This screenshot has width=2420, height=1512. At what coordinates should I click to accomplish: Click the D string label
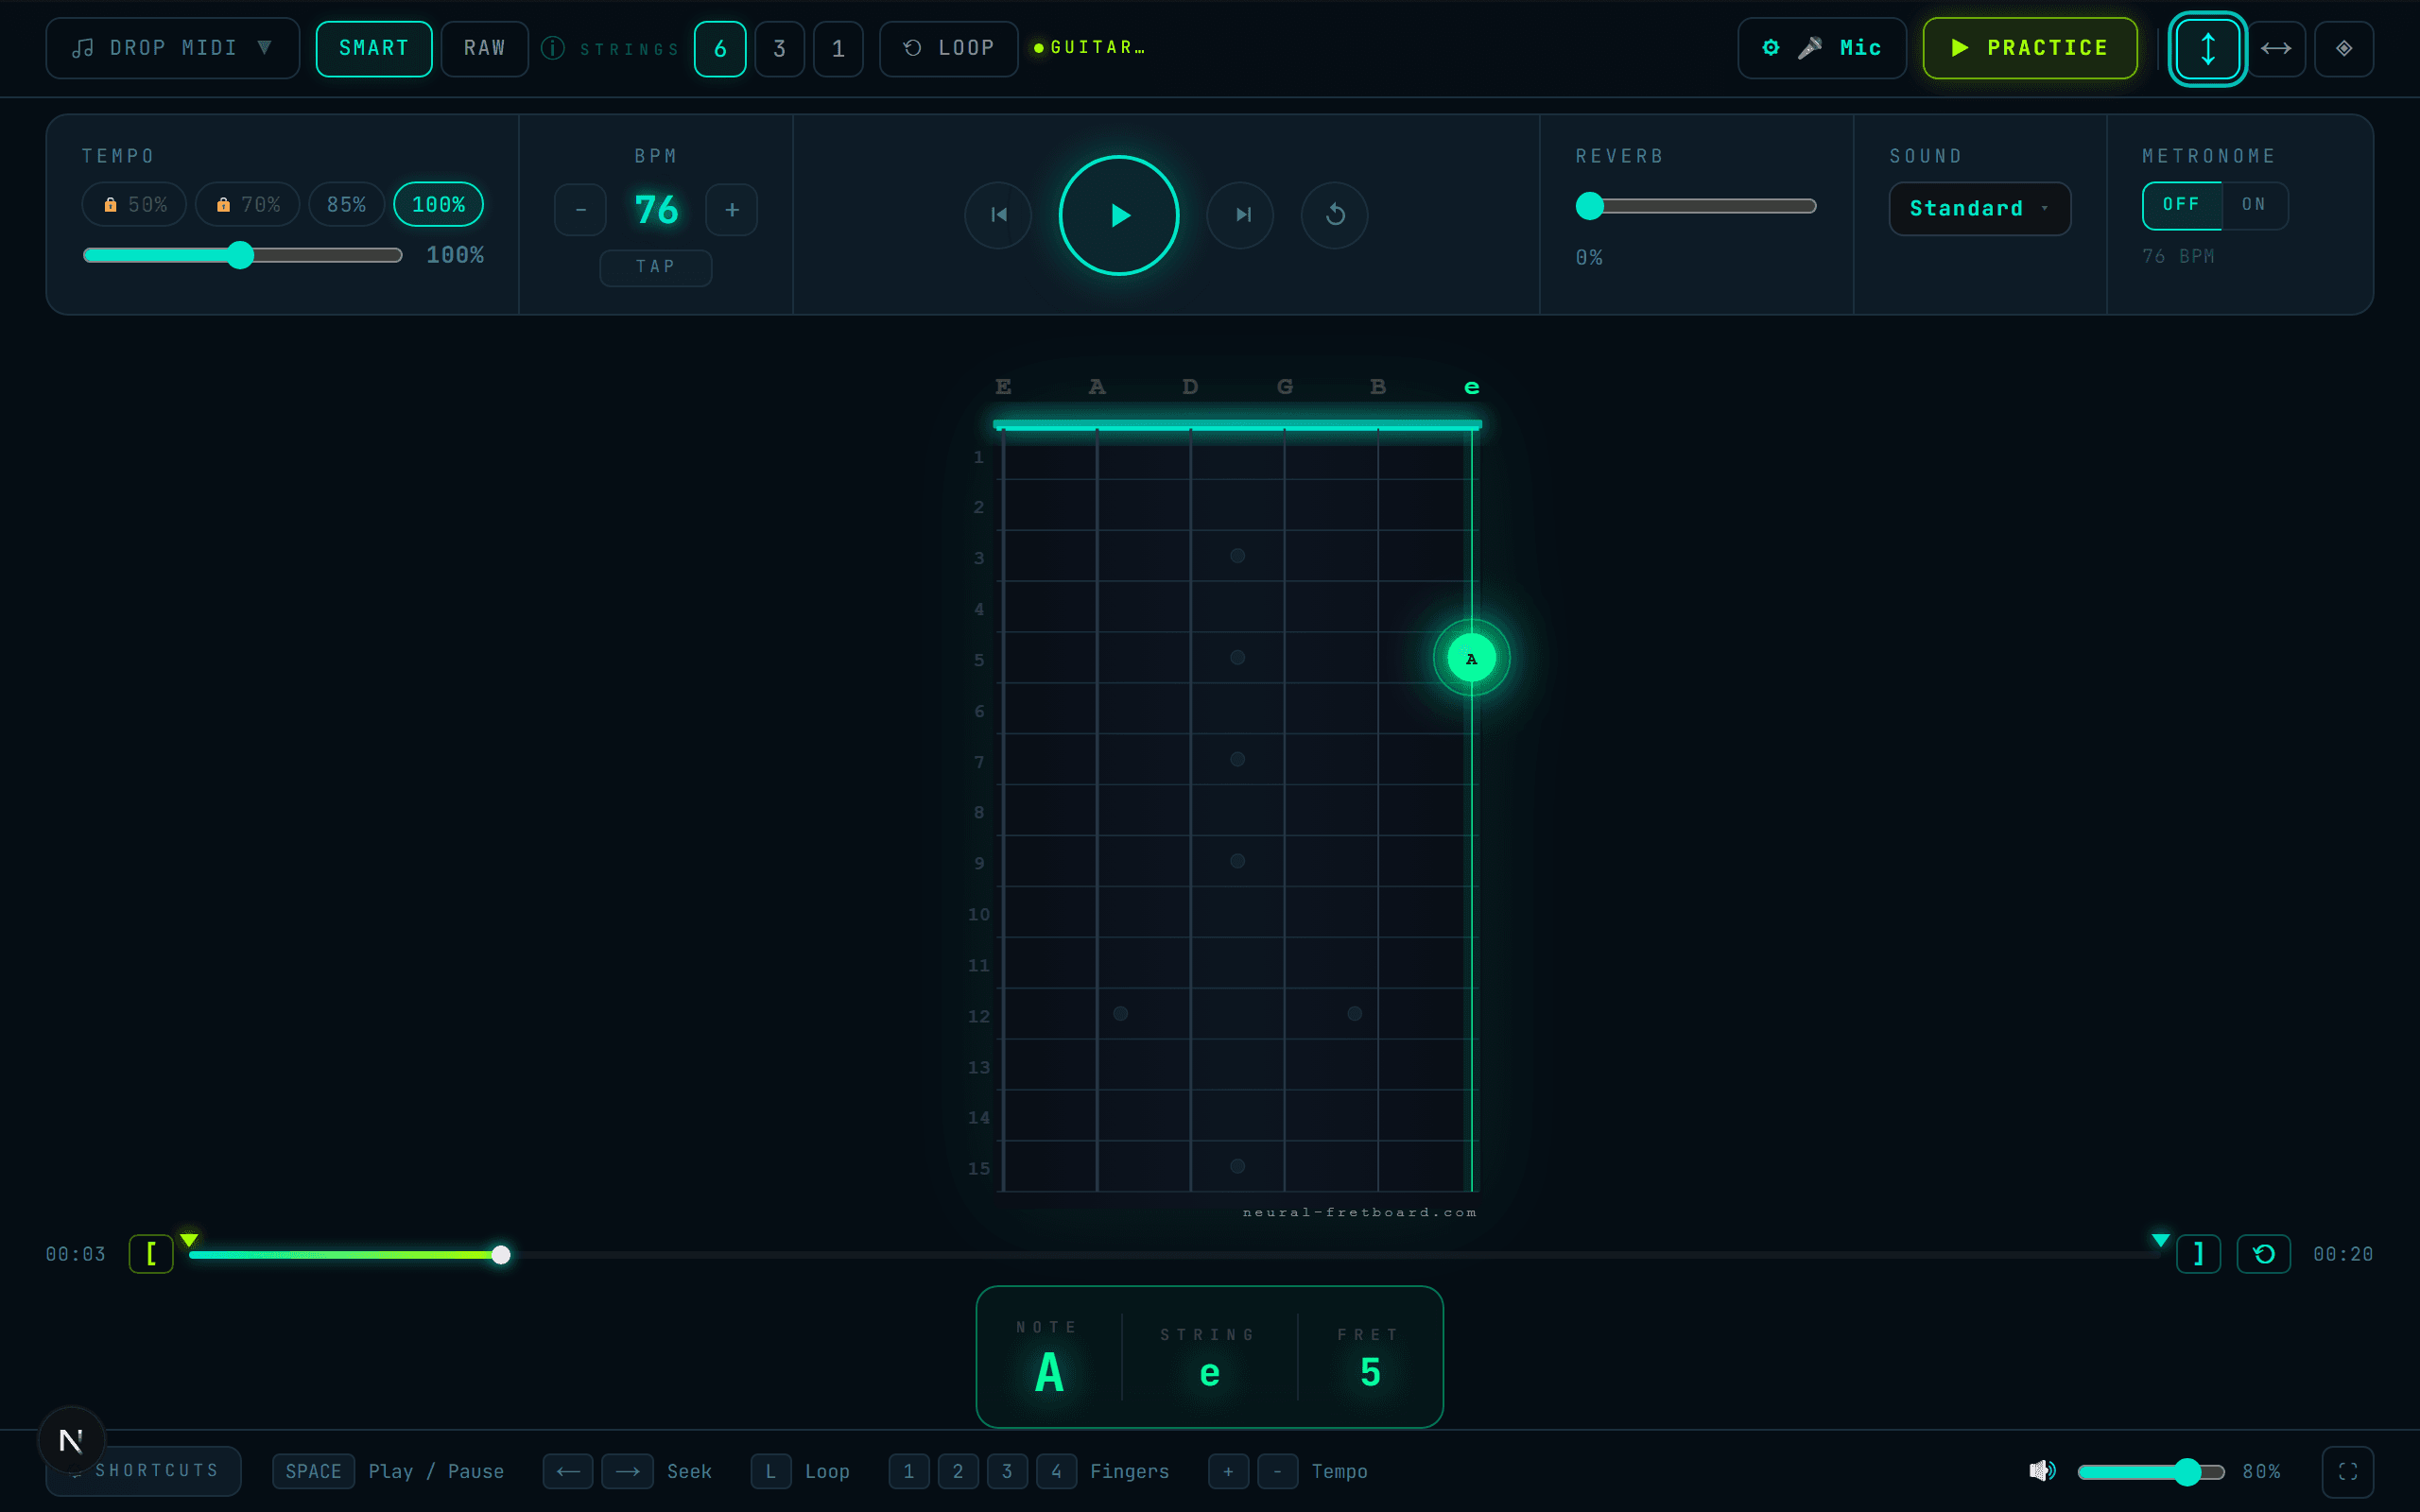(x=1190, y=387)
